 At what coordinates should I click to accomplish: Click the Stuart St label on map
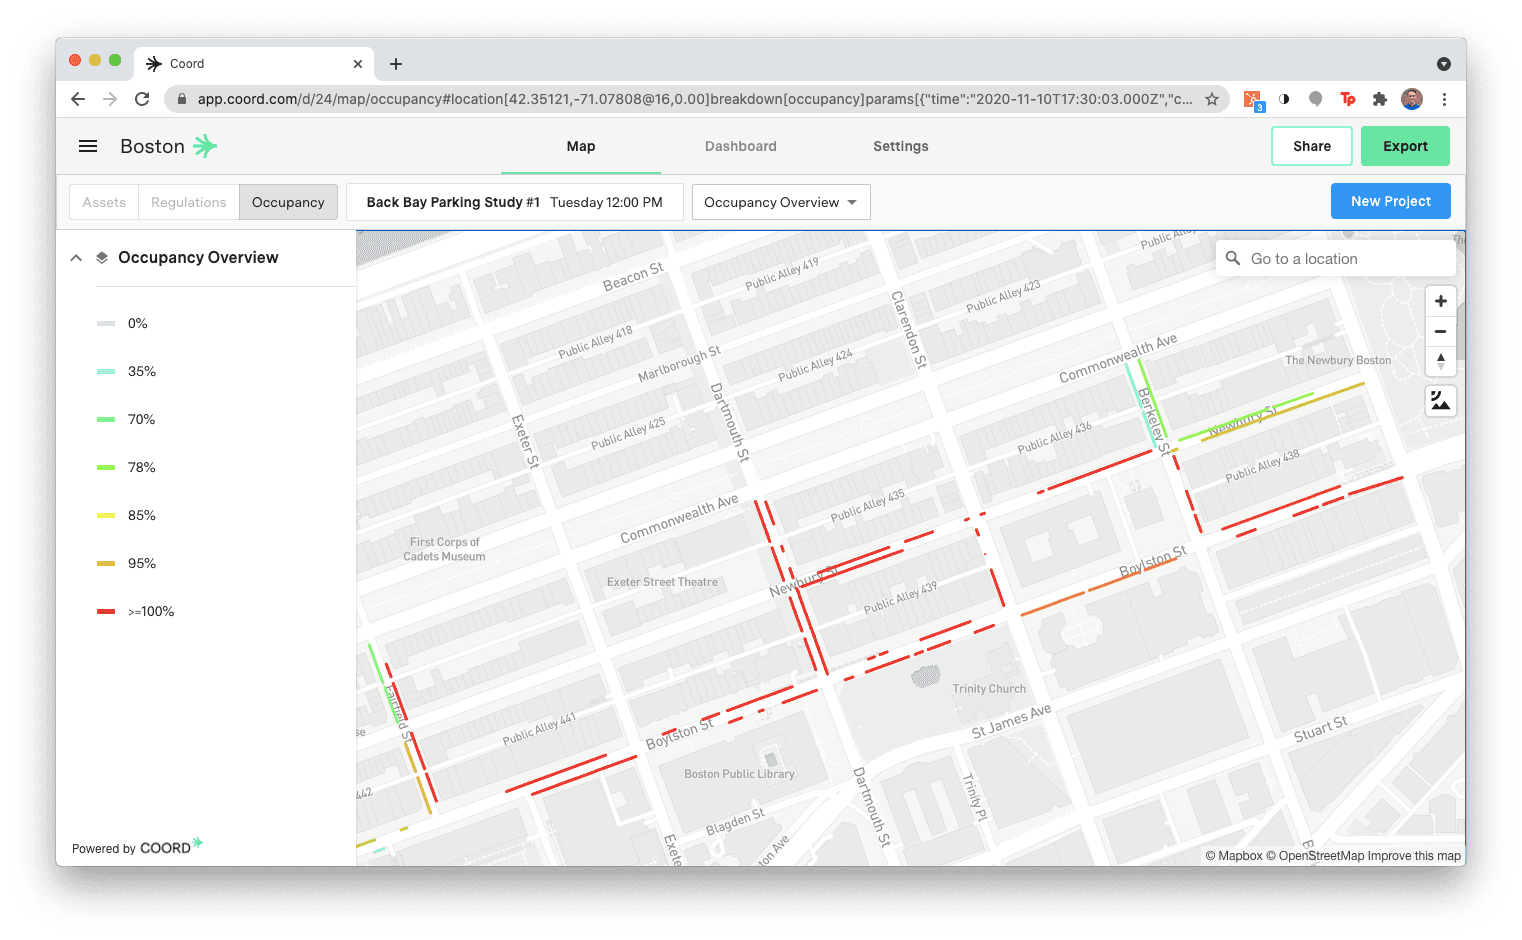coord(1320,729)
